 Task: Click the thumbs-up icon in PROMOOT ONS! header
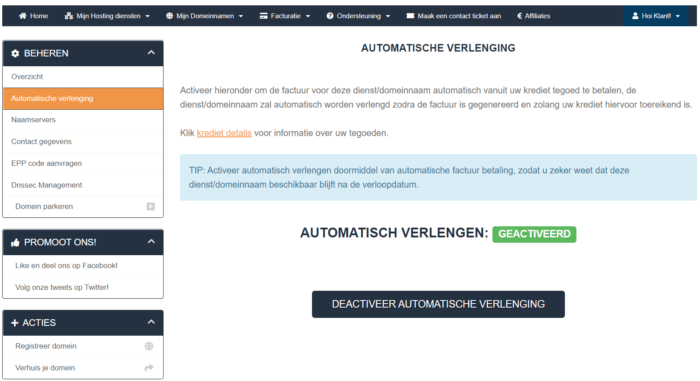point(15,242)
